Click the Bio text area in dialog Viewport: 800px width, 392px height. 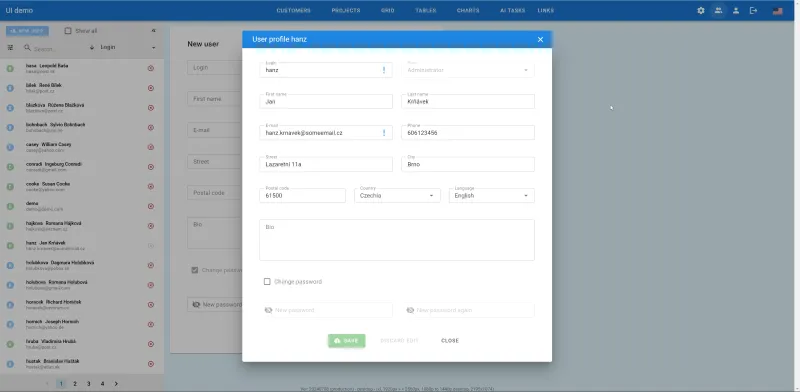(397, 240)
